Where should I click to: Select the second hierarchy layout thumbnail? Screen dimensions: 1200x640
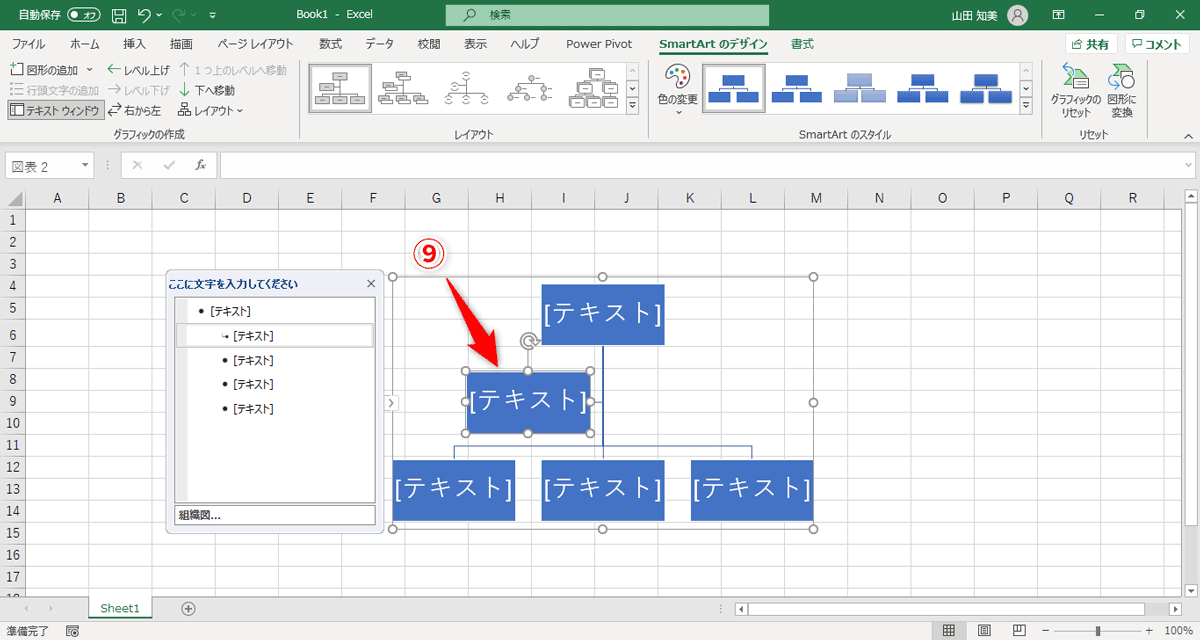click(x=404, y=89)
